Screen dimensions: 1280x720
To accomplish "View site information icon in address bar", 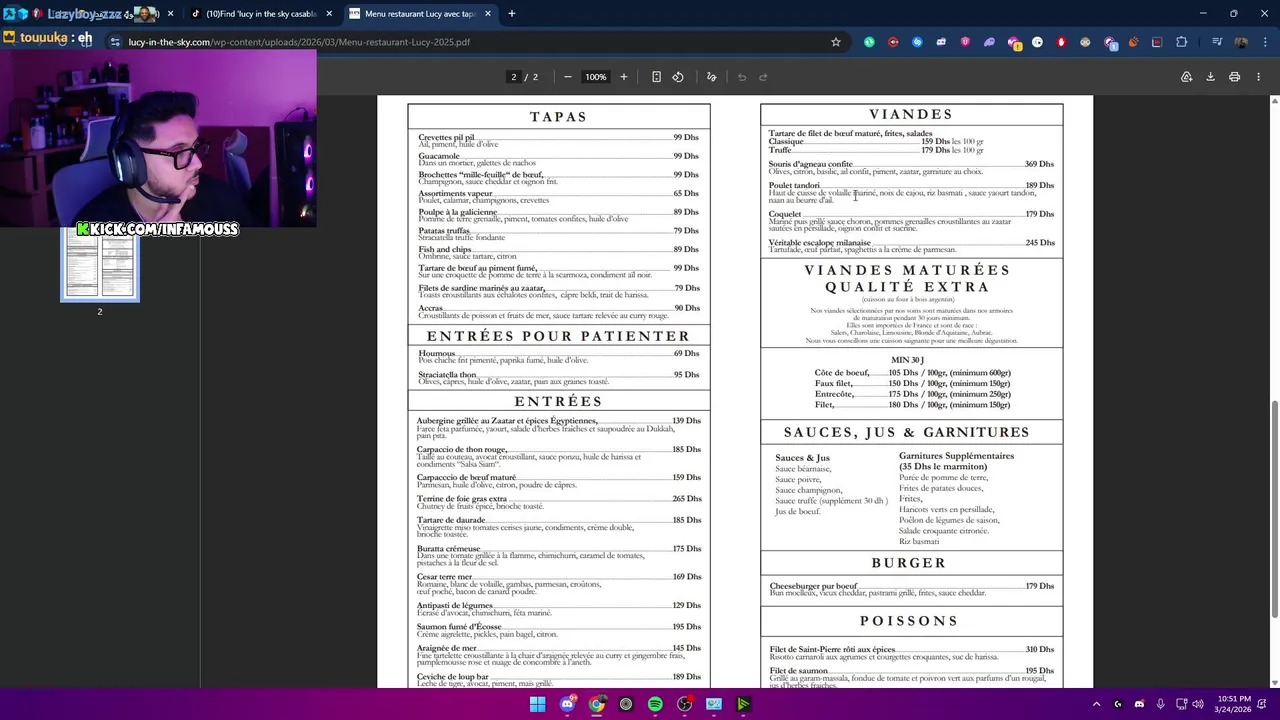I will 116,42.
